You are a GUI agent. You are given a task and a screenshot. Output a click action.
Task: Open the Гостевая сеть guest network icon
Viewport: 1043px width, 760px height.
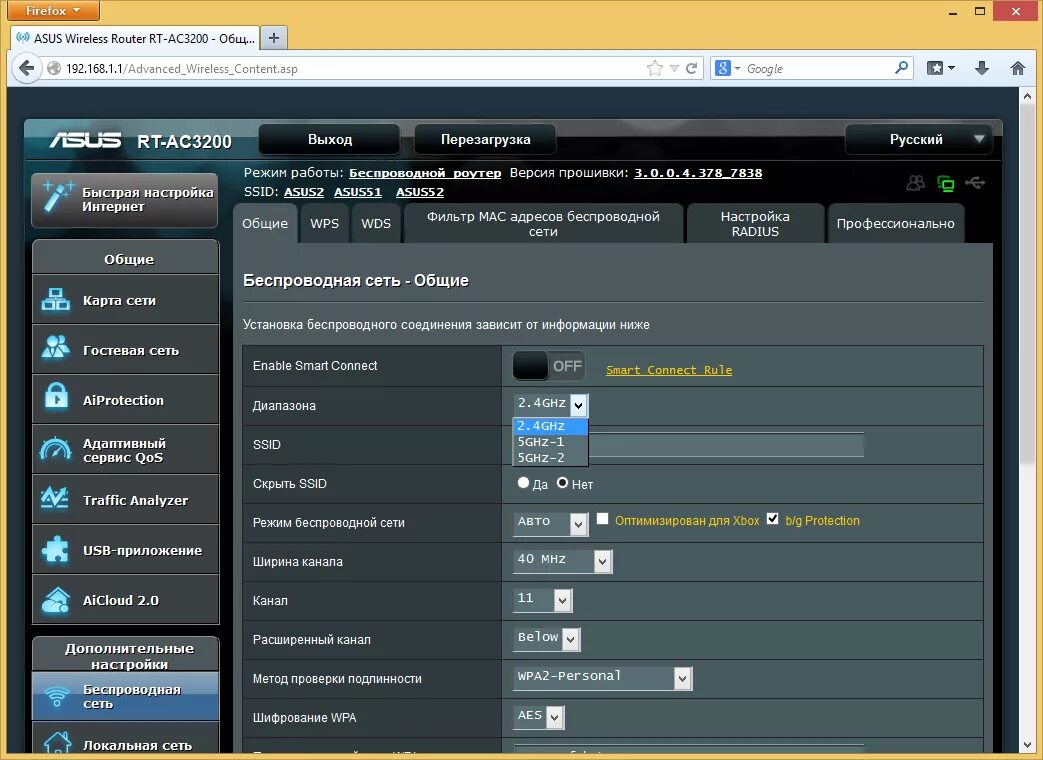[x=55, y=348]
